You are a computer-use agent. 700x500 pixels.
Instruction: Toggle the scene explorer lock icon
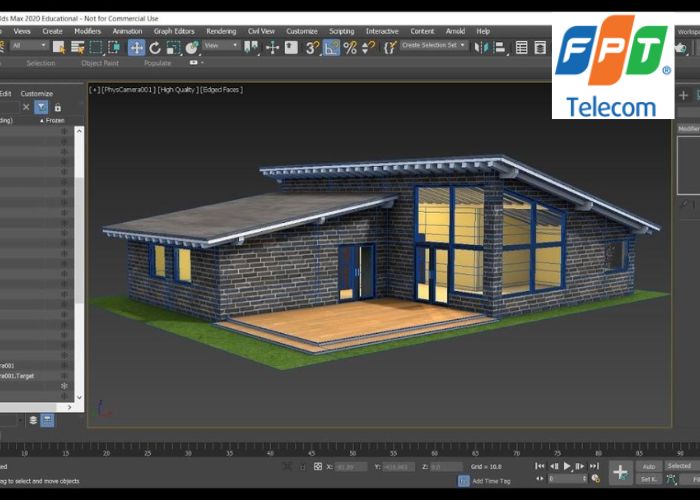click(x=58, y=107)
